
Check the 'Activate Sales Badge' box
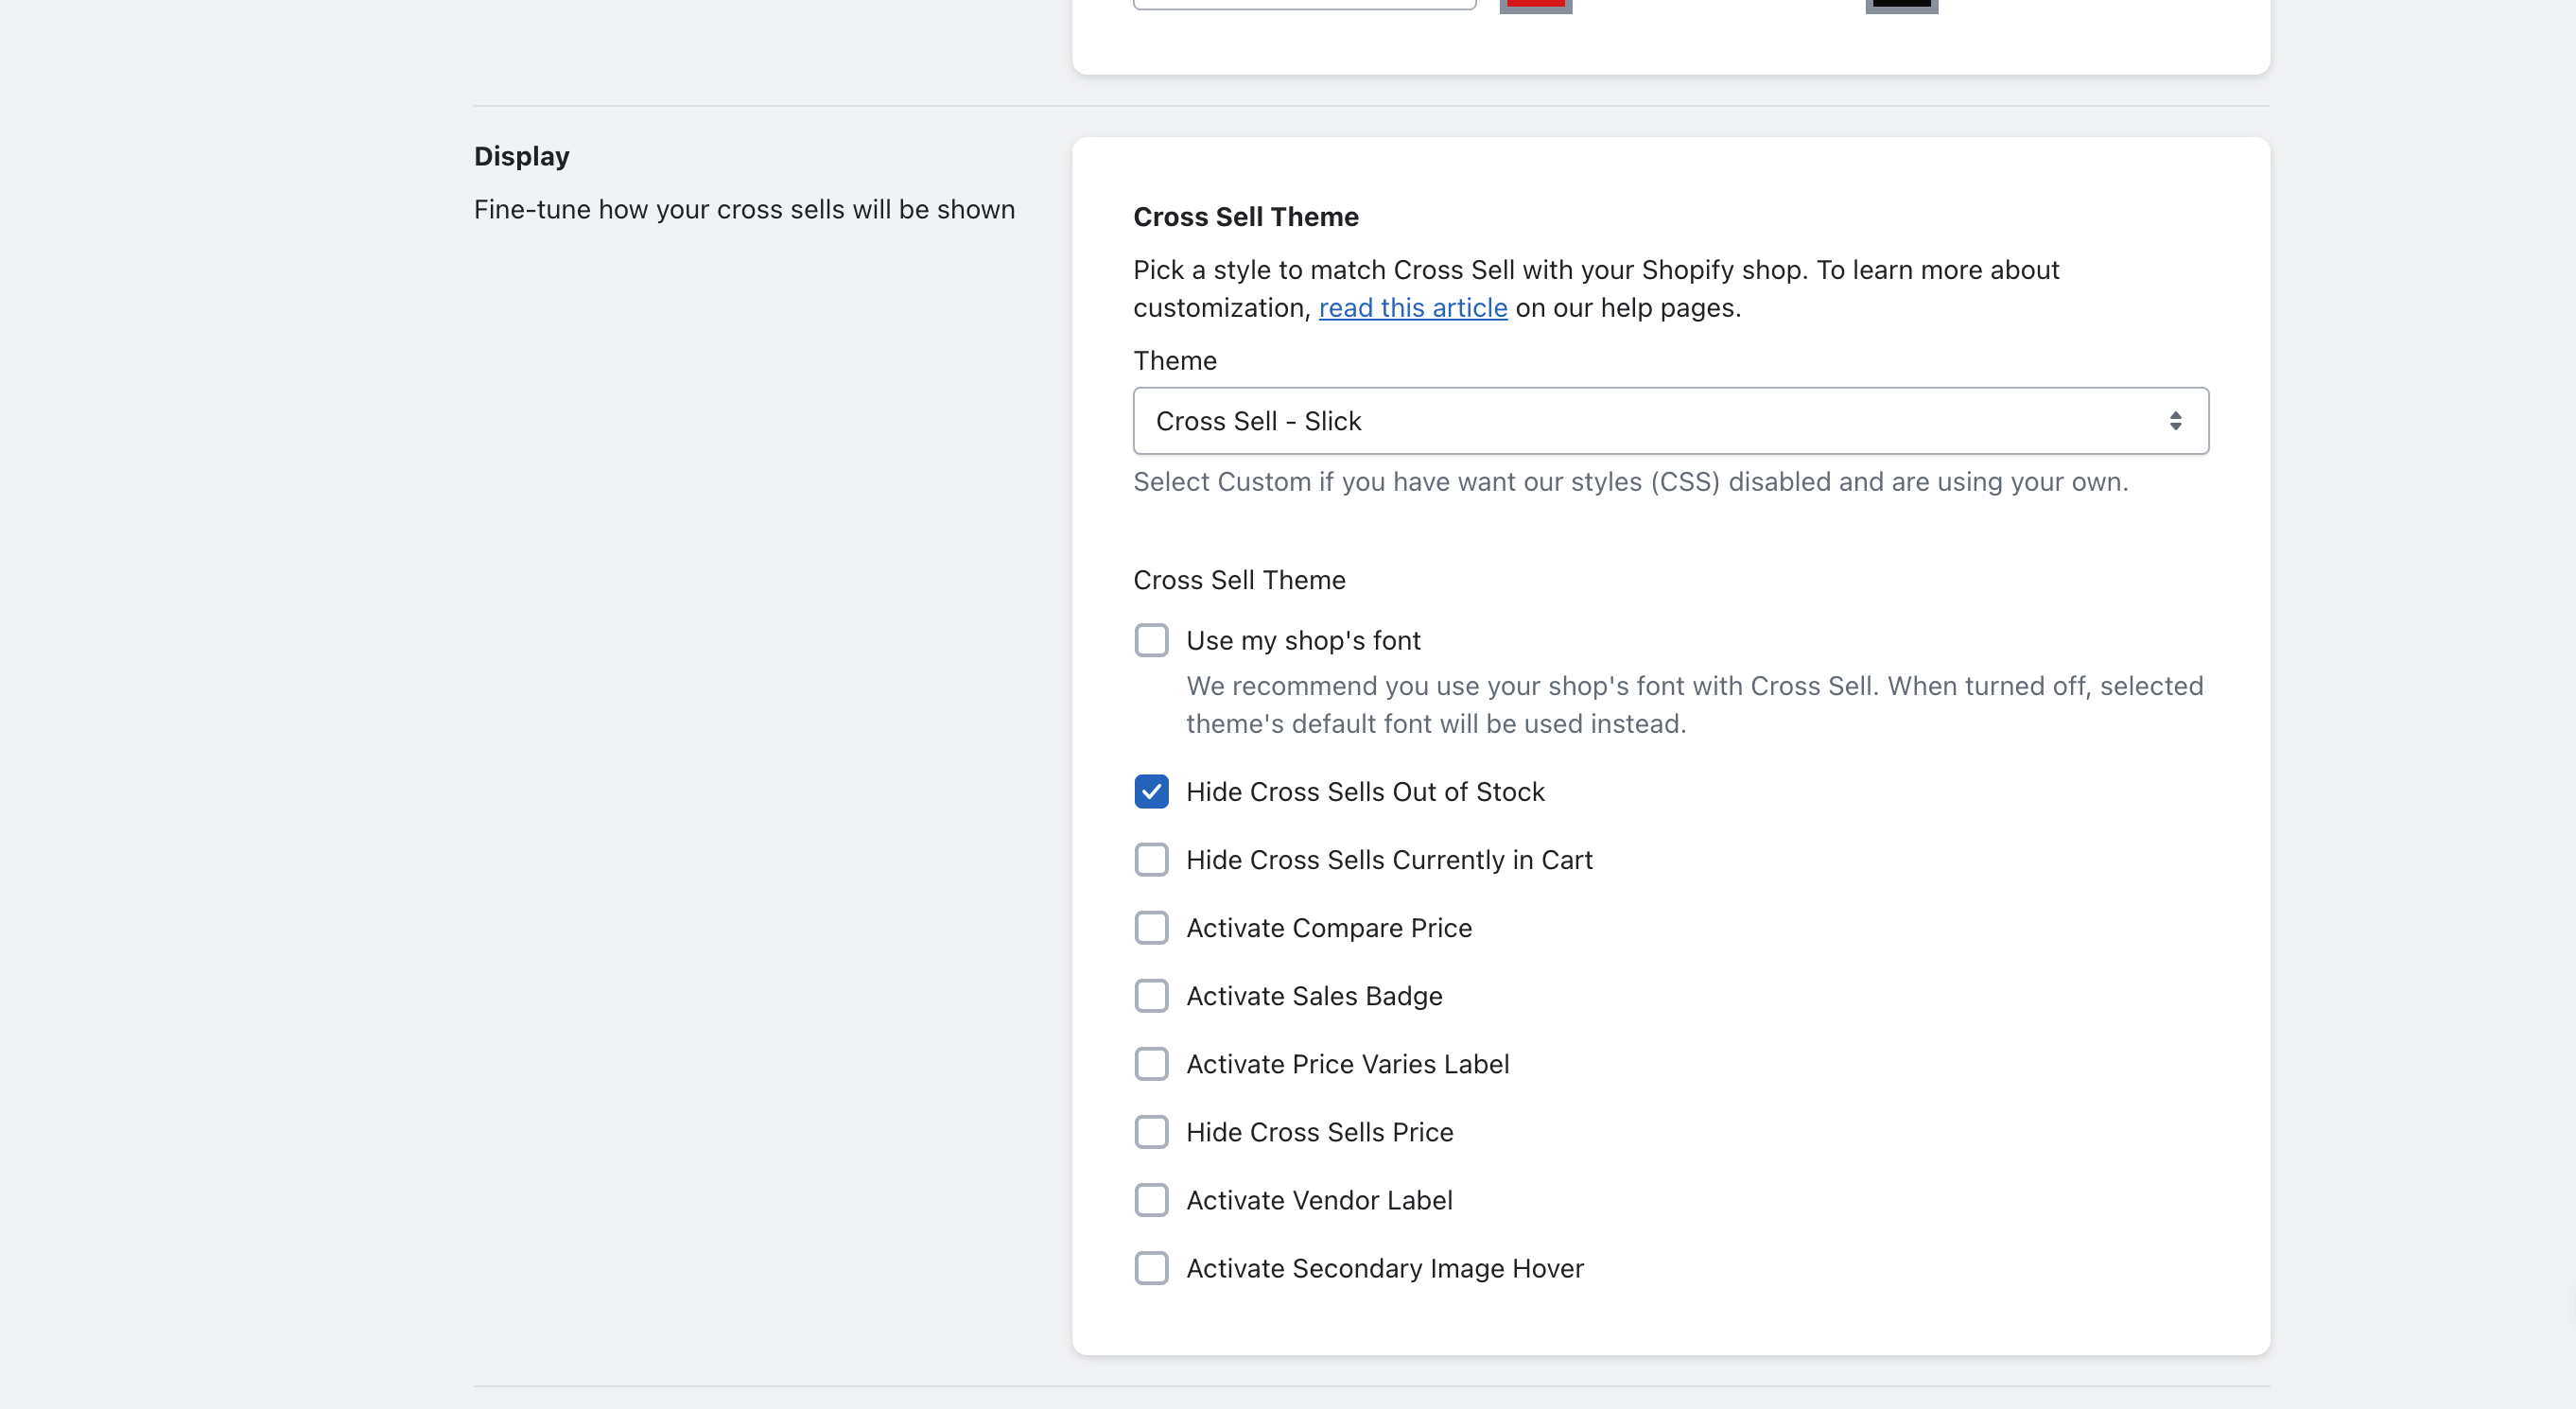[1151, 996]
